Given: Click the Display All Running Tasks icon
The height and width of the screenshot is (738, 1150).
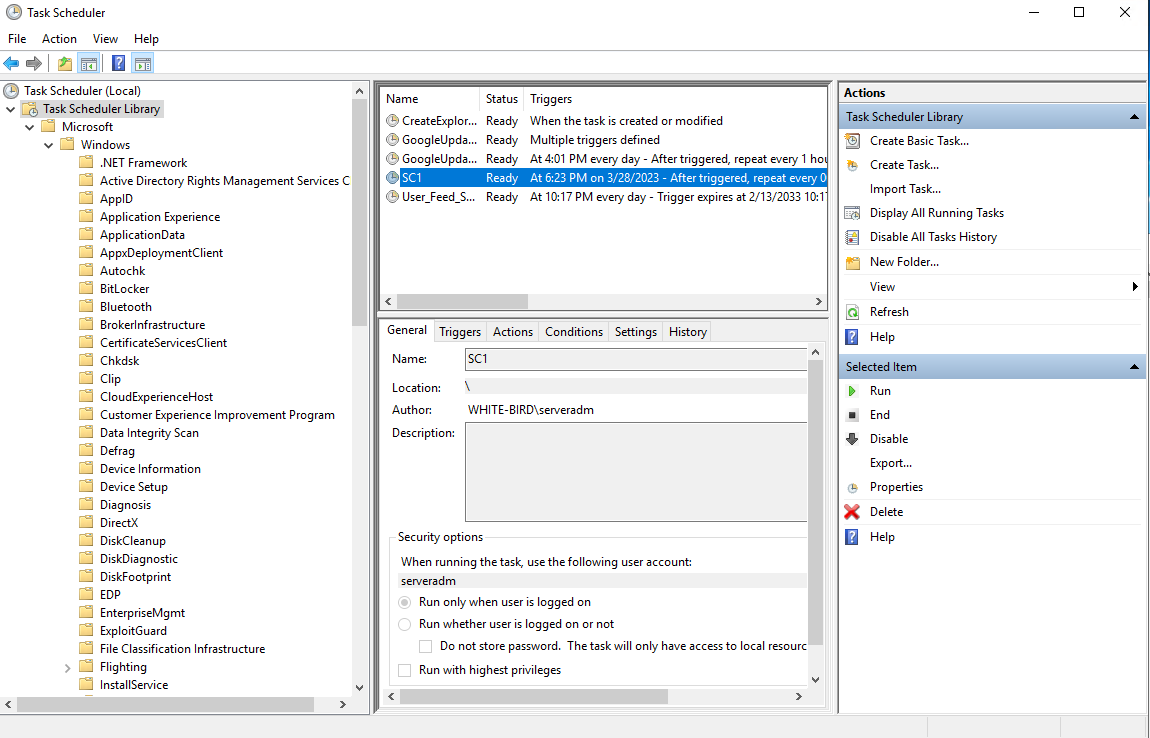Looking at the screenshot, I should (x=852, y=213).
